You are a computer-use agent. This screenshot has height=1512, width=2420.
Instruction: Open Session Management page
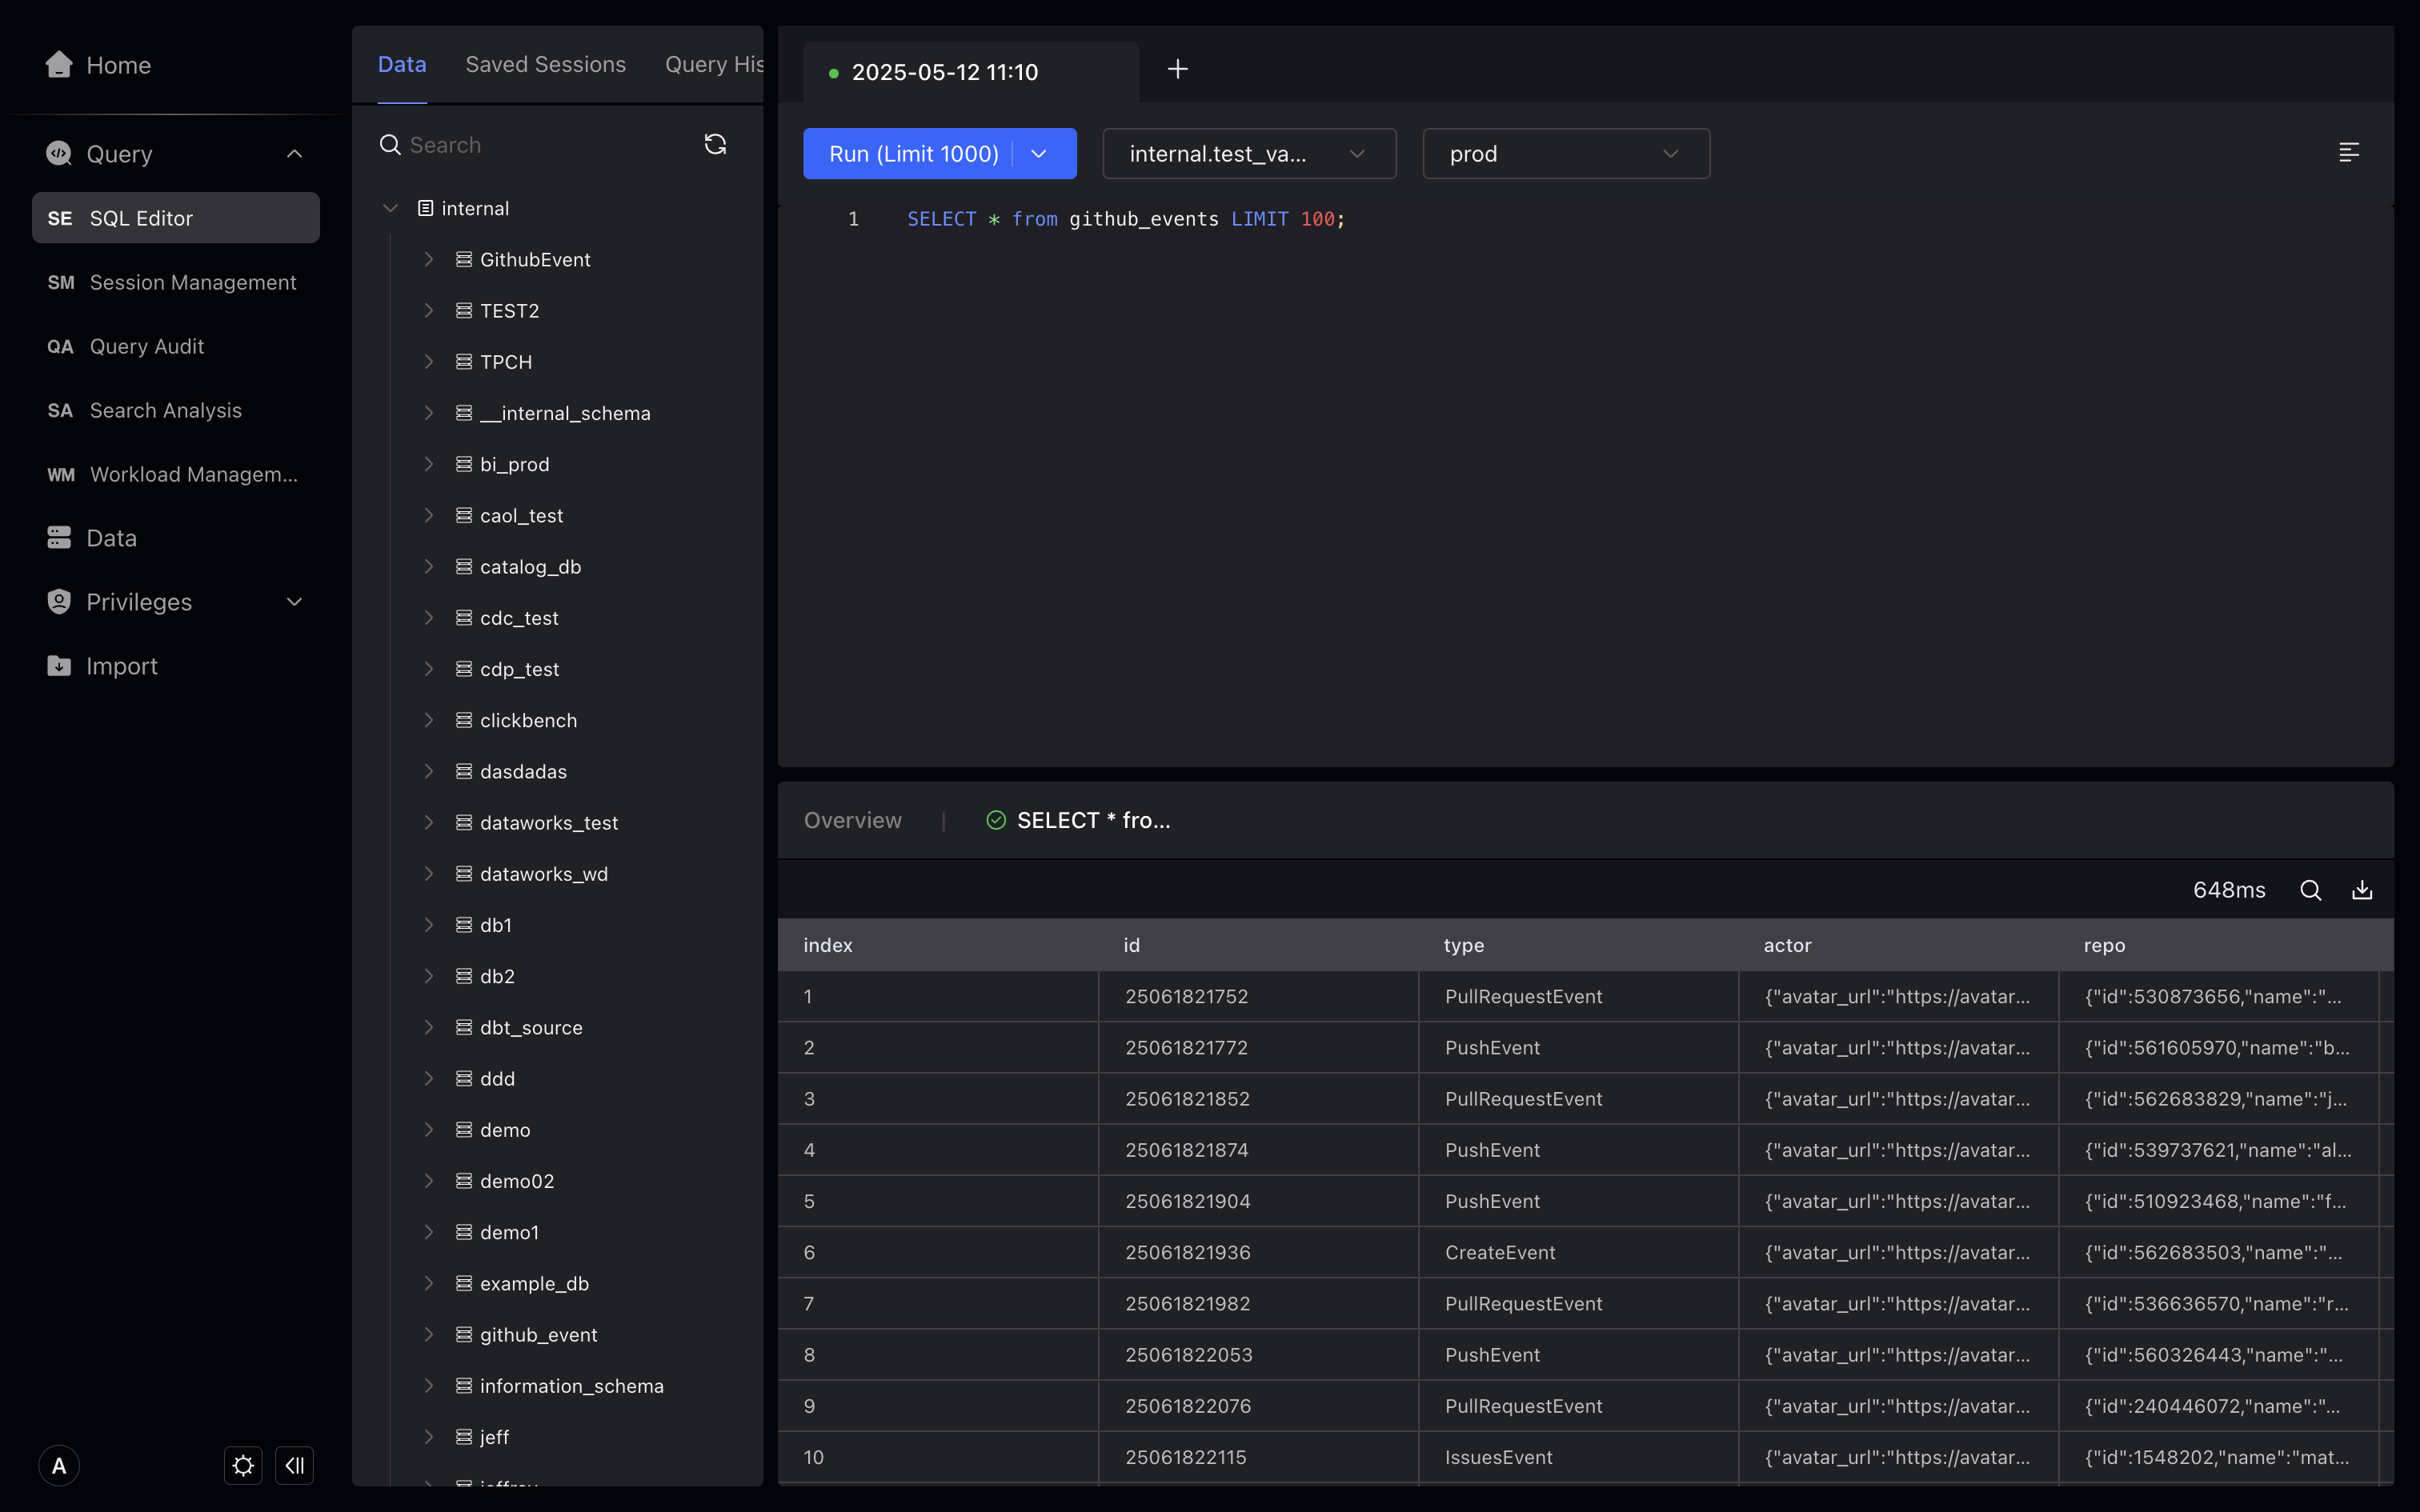(x=176, y=282)
